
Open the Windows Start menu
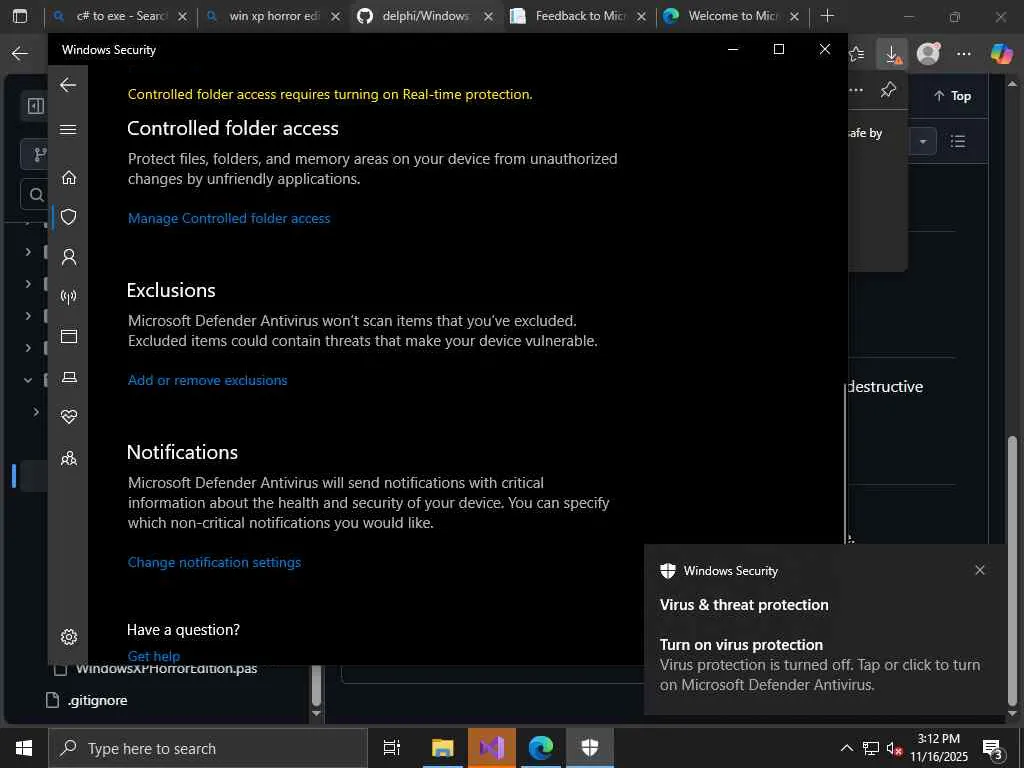tap(24, 748)
